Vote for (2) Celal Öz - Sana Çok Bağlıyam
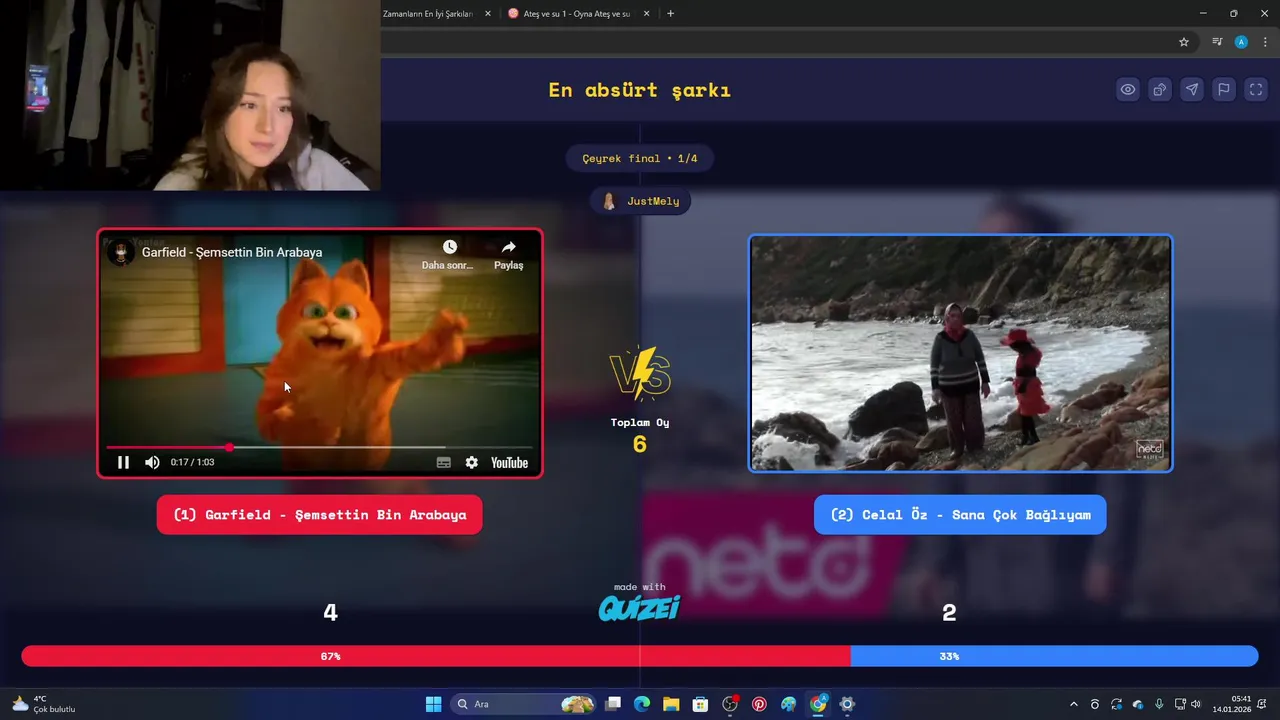 point(960,515)
